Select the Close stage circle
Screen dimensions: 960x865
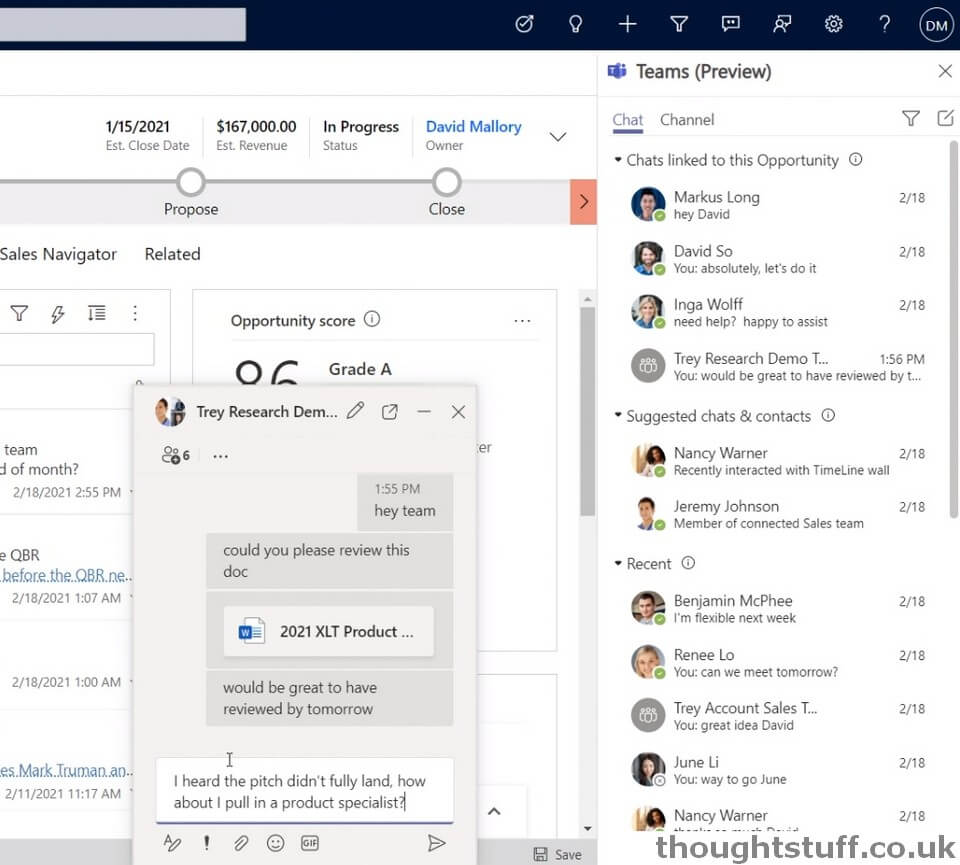446,182
